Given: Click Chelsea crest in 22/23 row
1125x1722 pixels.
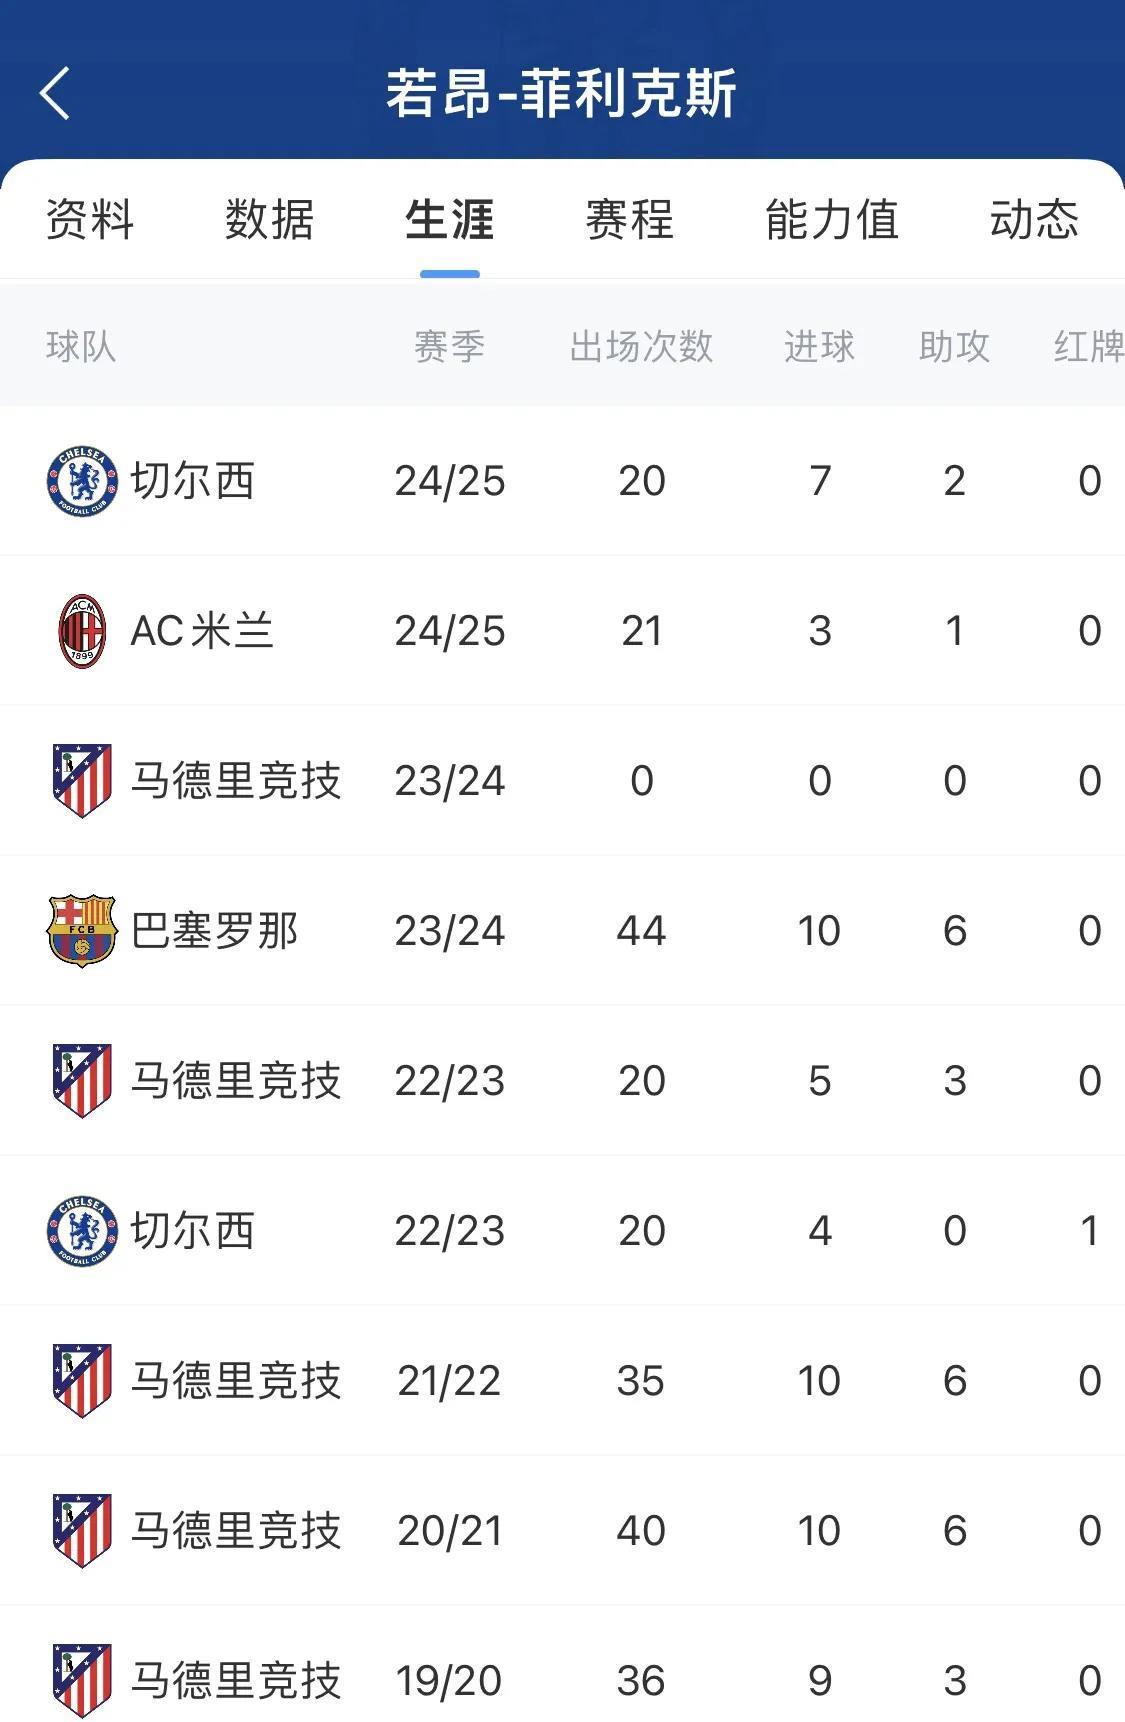Looking at the screenshot, I should [82, 1231].
